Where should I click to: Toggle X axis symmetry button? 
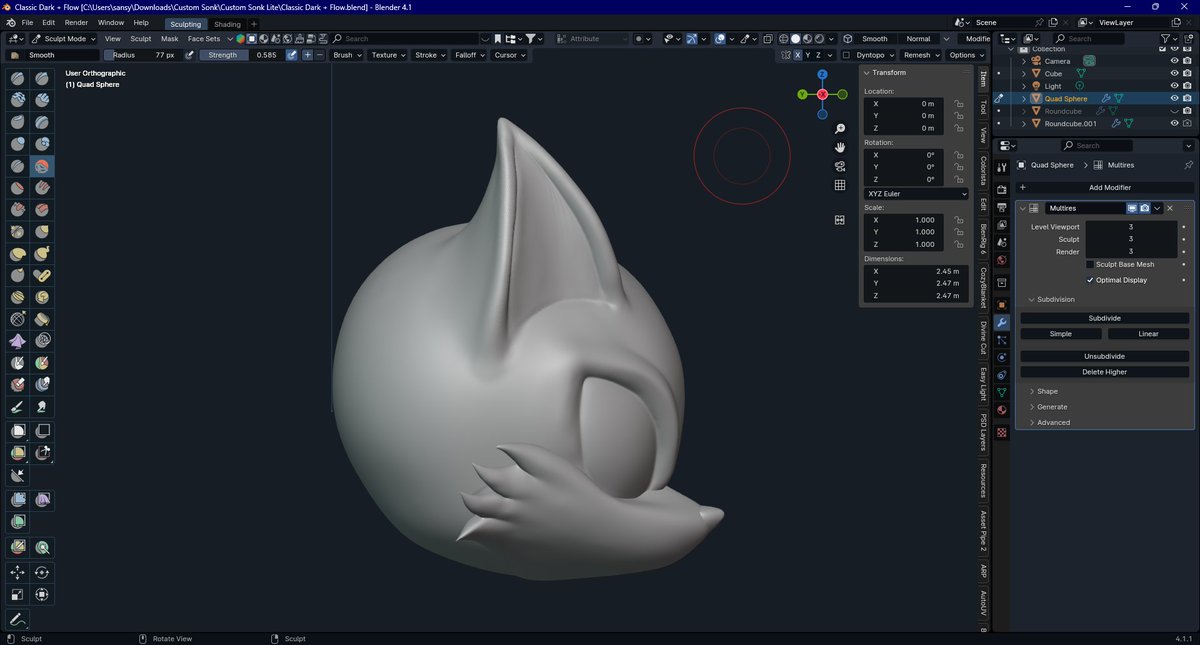pyautogui.click(x=797, y=55)
